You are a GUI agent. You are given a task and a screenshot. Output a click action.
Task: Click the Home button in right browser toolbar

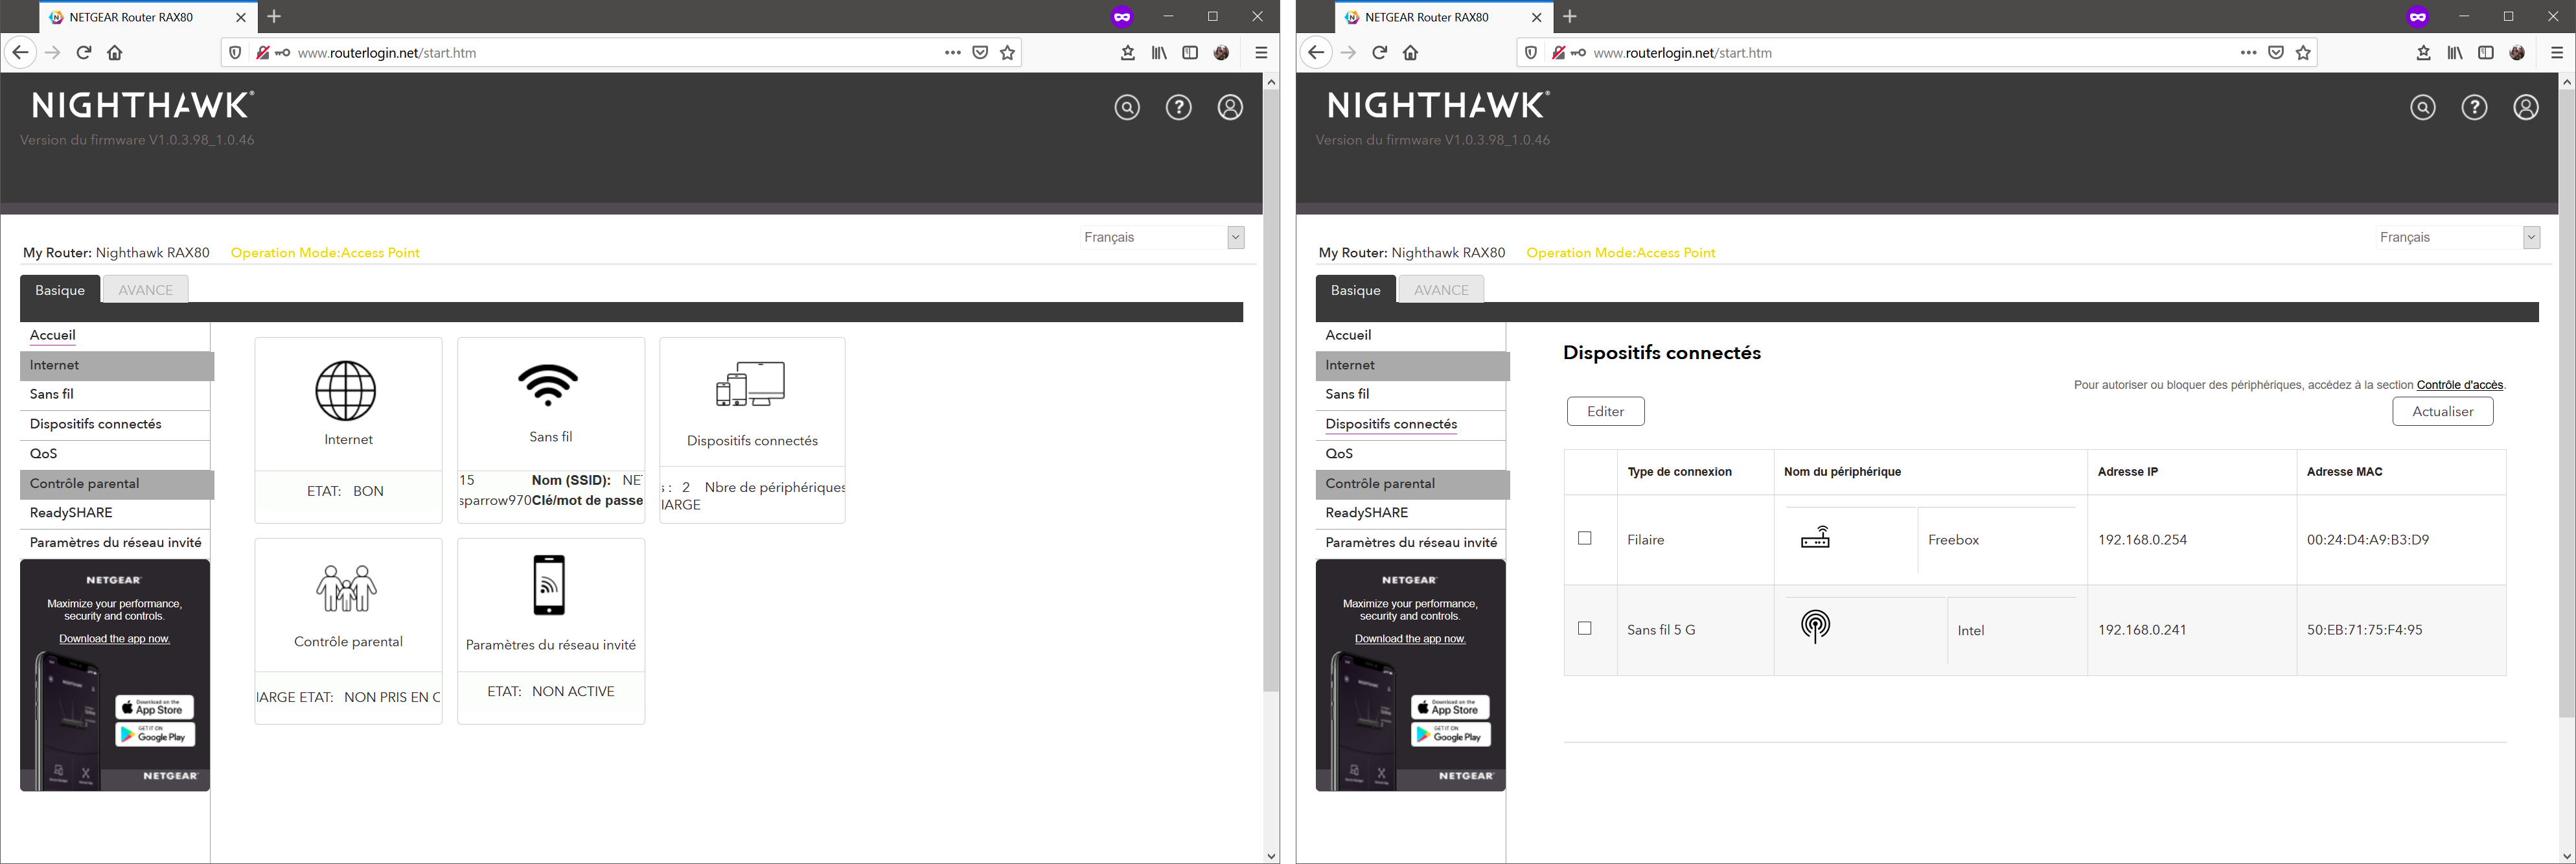pyautogui.click(x=1410, y=53)
